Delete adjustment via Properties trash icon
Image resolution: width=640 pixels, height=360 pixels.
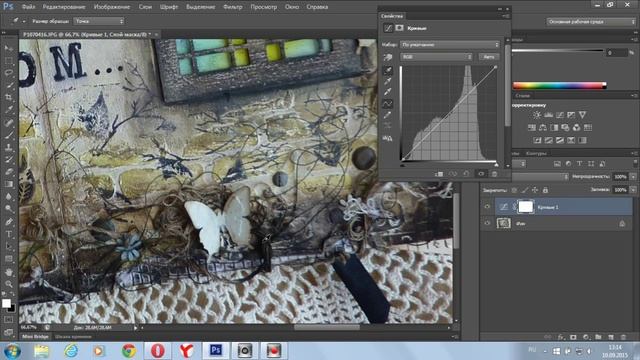coord(494,174)
